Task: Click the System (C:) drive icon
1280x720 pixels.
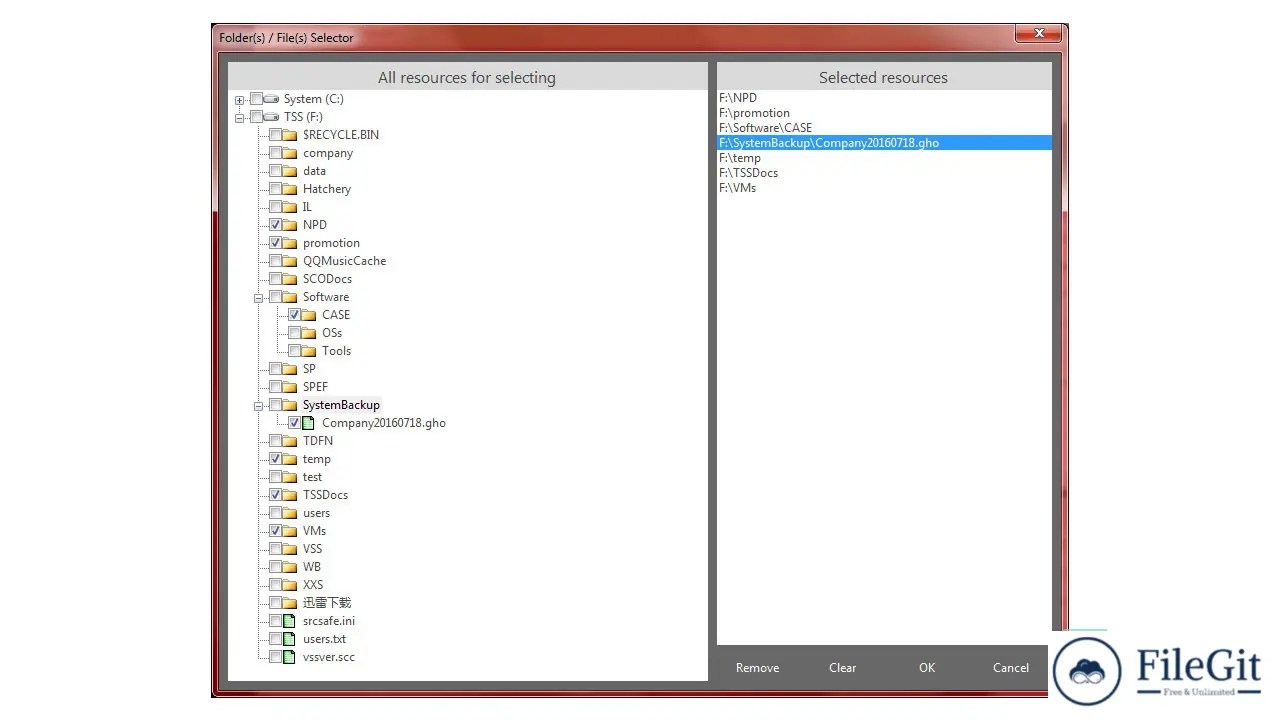Action: (271, 99)
